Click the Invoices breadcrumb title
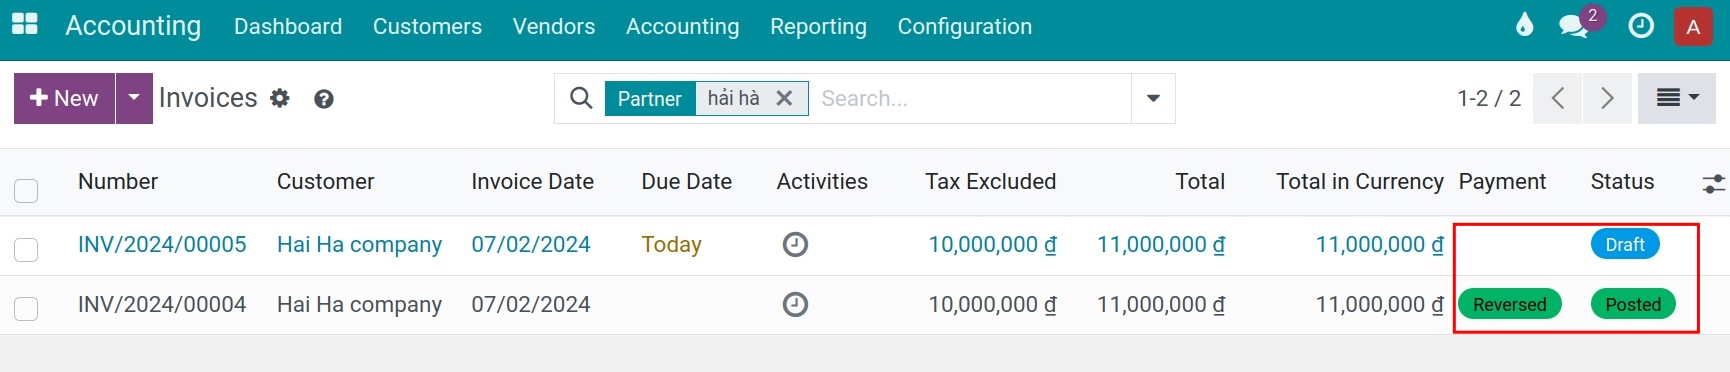The width and height of the screenshot is (1730, 372). click(x=208, y=98)
